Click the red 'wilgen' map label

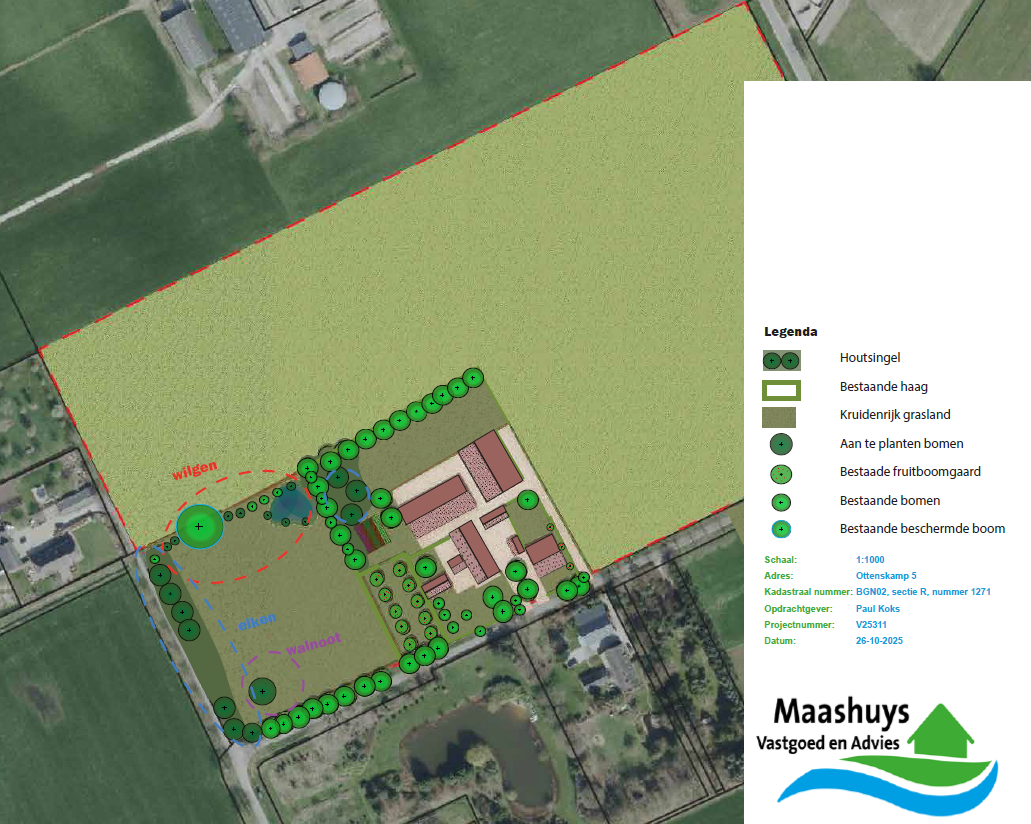click(195, 470)
